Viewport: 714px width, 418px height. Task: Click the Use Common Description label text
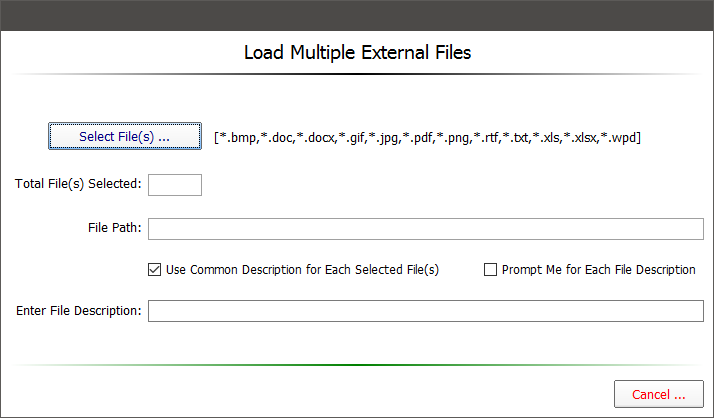(x=302, y=269)
